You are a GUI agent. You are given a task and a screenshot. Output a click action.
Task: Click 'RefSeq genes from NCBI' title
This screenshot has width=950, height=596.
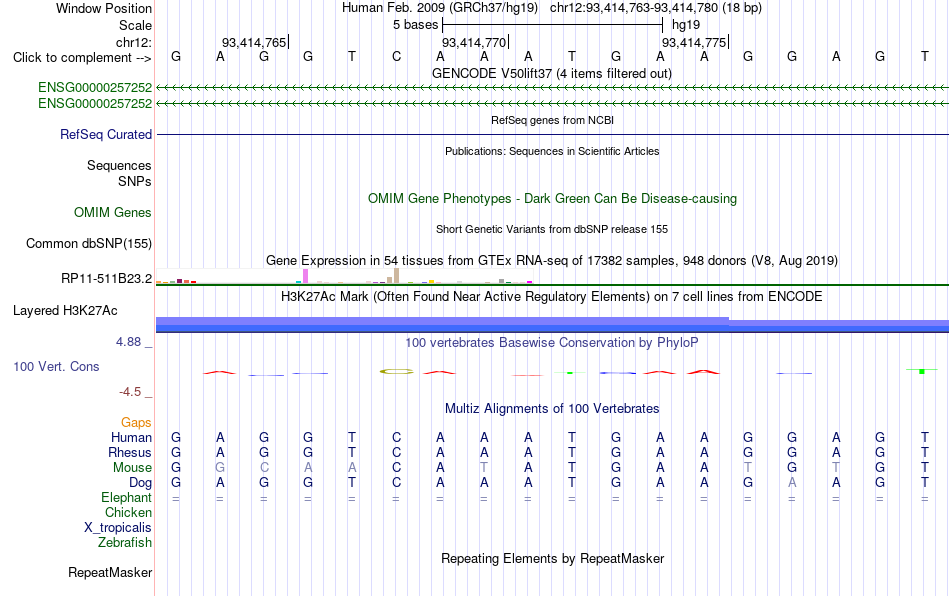553,120
